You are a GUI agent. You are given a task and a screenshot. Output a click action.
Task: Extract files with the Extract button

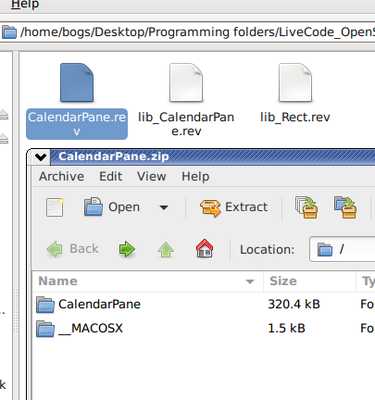click(x=234, y=207)
